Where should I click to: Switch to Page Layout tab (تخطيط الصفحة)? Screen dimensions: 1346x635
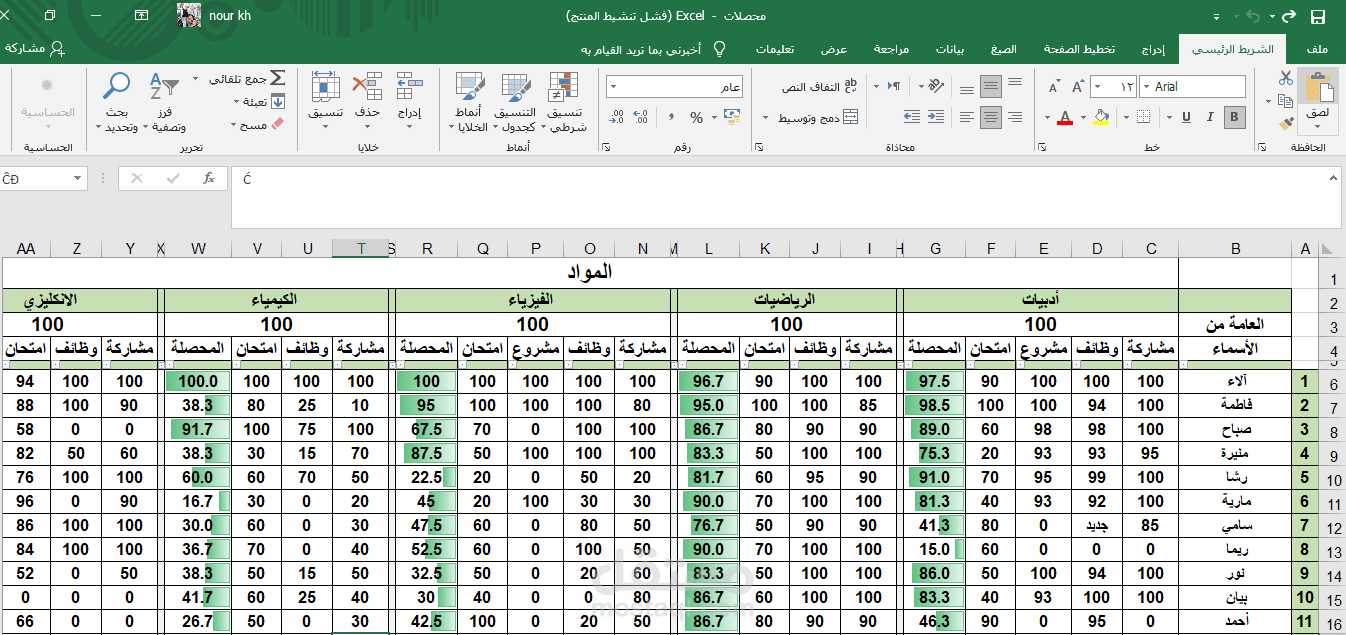click(x=1080, y=49)
